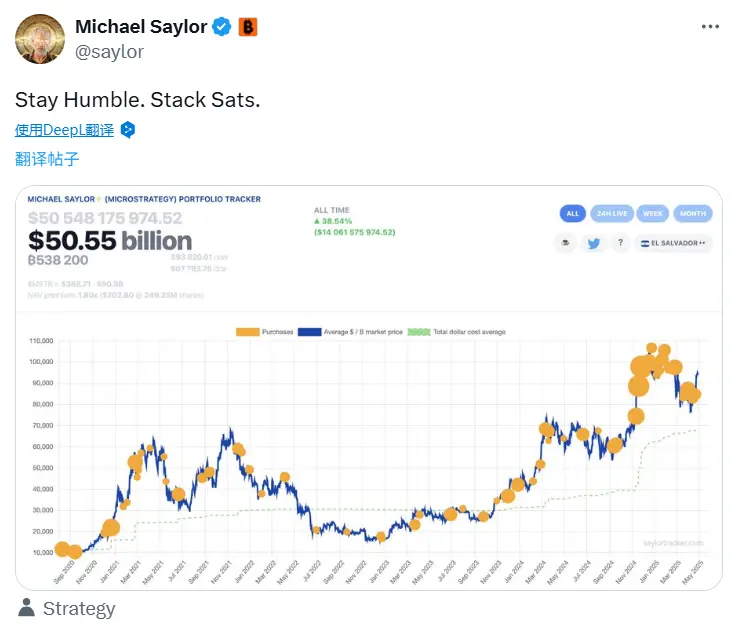
Task: Click the Twitter bird icon in the tracker
Action: pyautogui.click(x=594, y=243)
